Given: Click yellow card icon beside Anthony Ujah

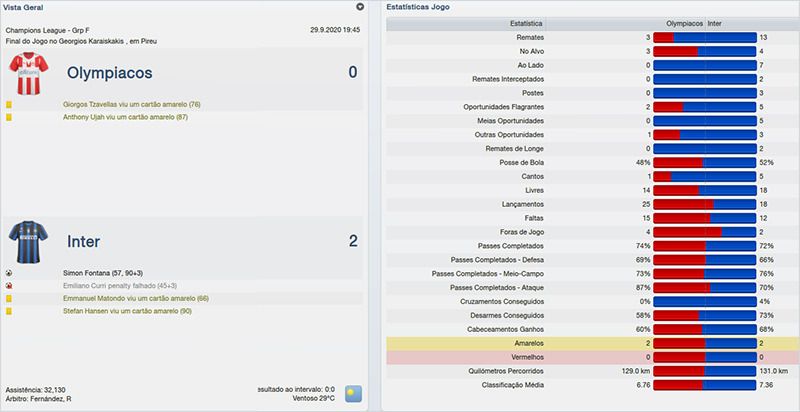Looking at the screenshot, I should pyautogui.click(x=9, y=117).
